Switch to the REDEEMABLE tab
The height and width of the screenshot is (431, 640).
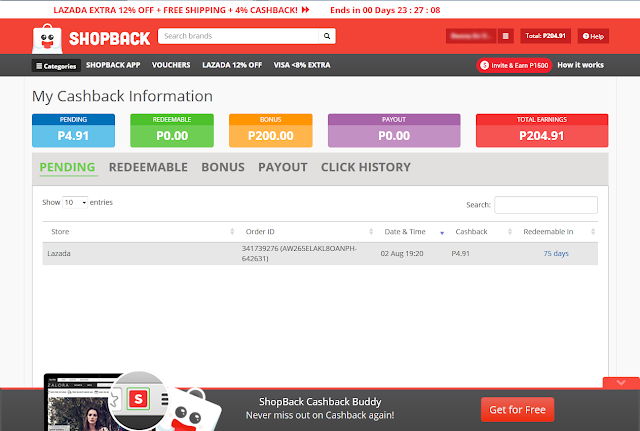(148, 167)
